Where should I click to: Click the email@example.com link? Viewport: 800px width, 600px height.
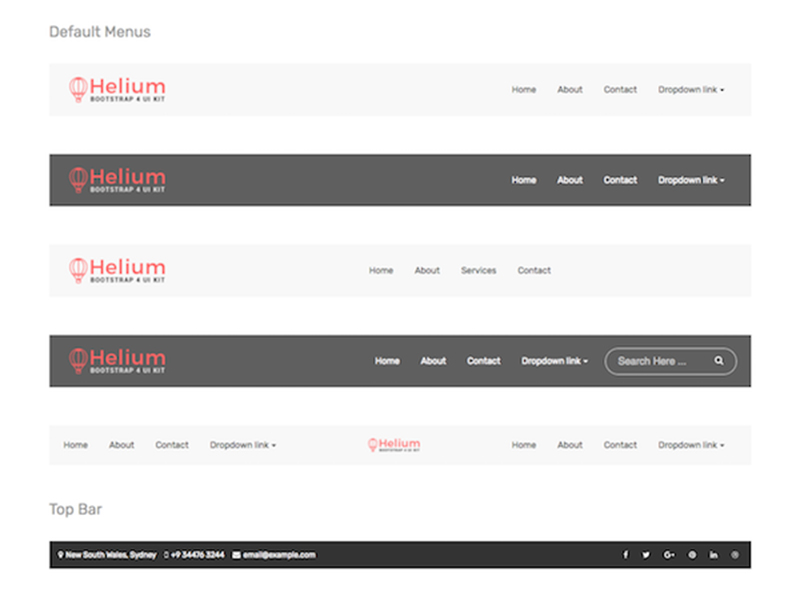279,555
